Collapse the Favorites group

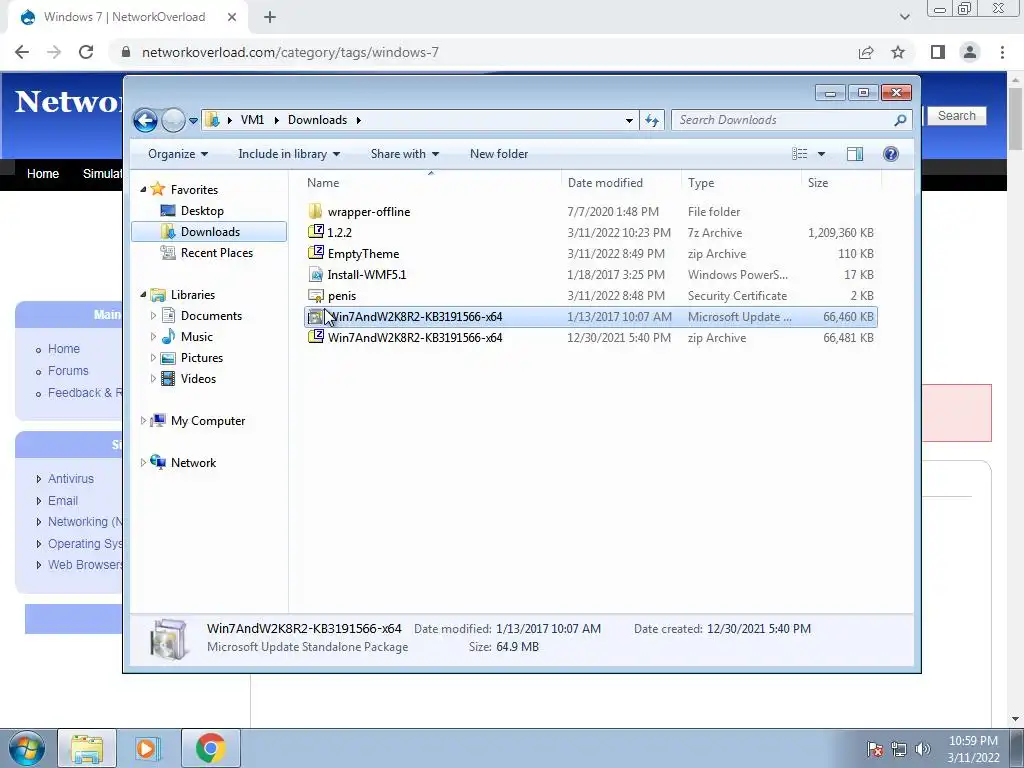pos(143,189)
